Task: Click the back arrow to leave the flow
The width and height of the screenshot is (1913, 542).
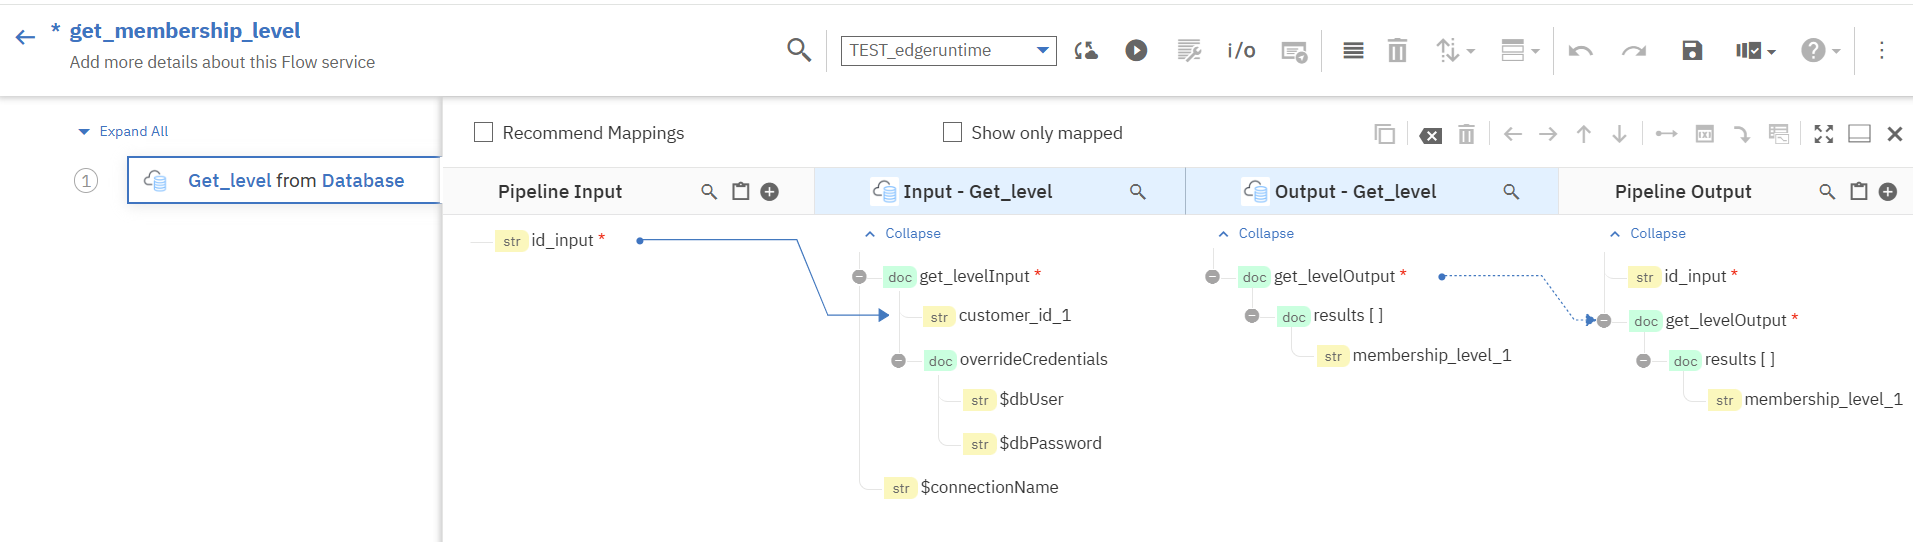Action: click(25, 38)
